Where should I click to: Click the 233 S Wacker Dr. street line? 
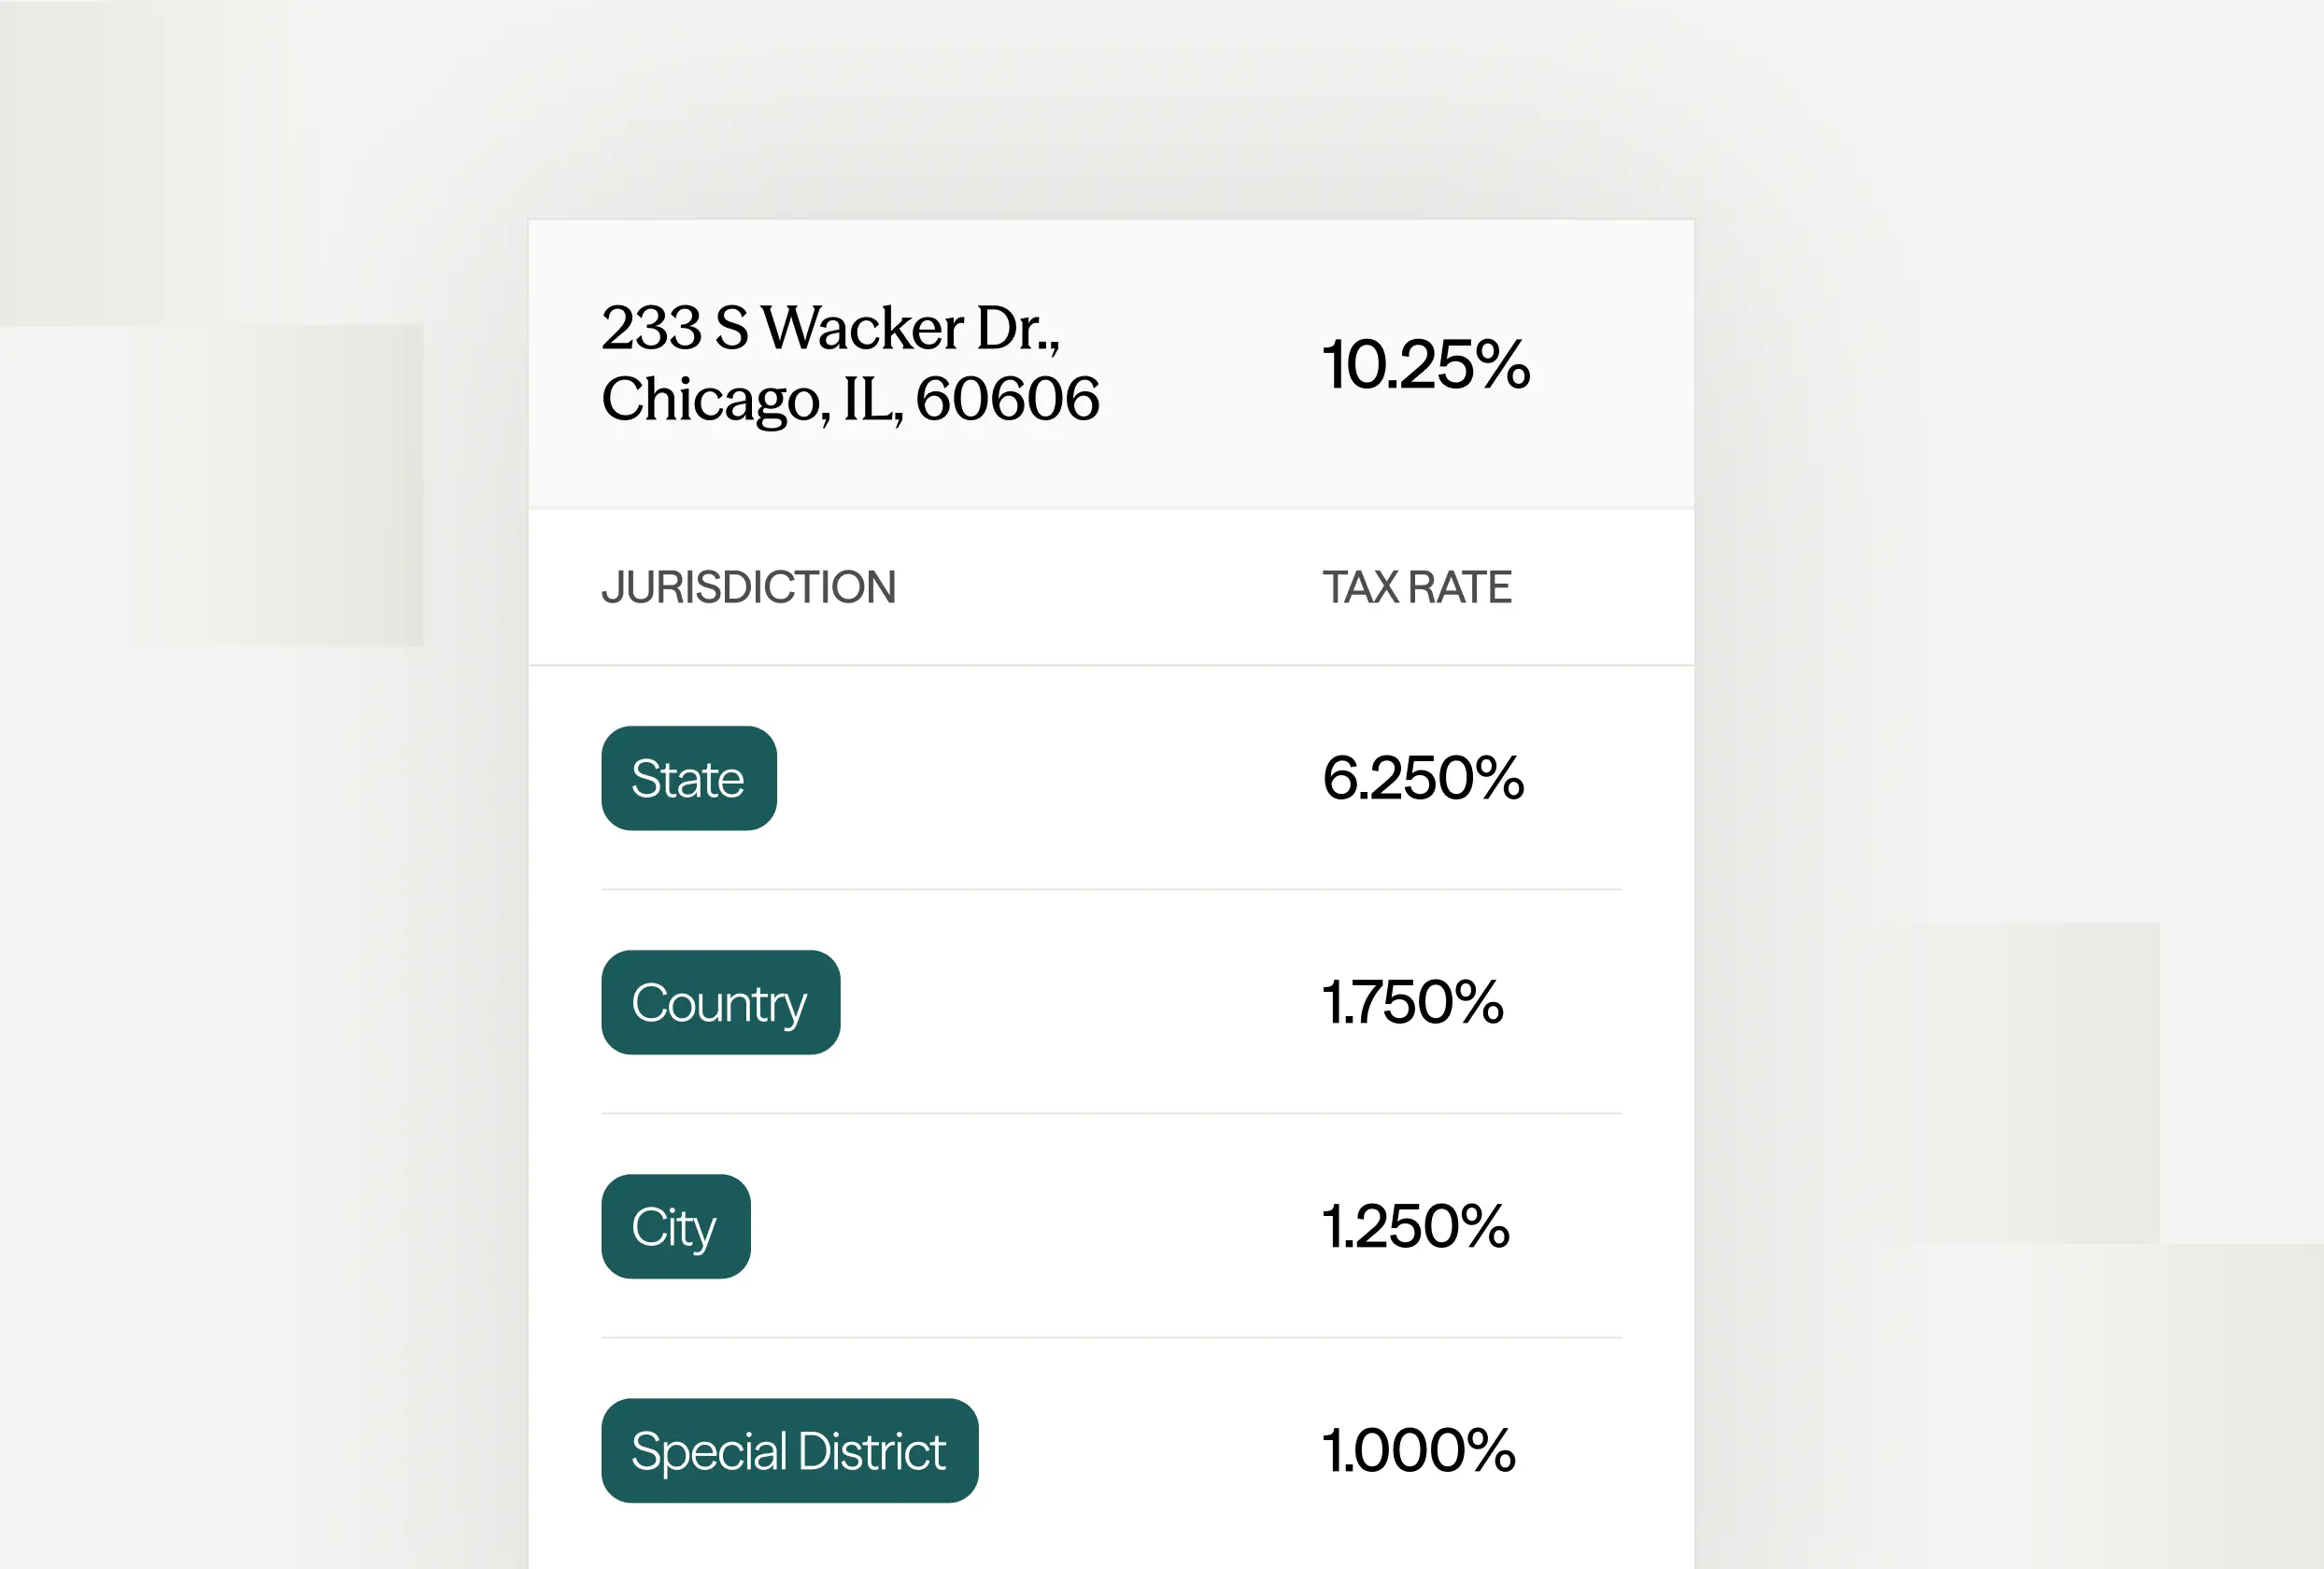click(x=830, y=328)
